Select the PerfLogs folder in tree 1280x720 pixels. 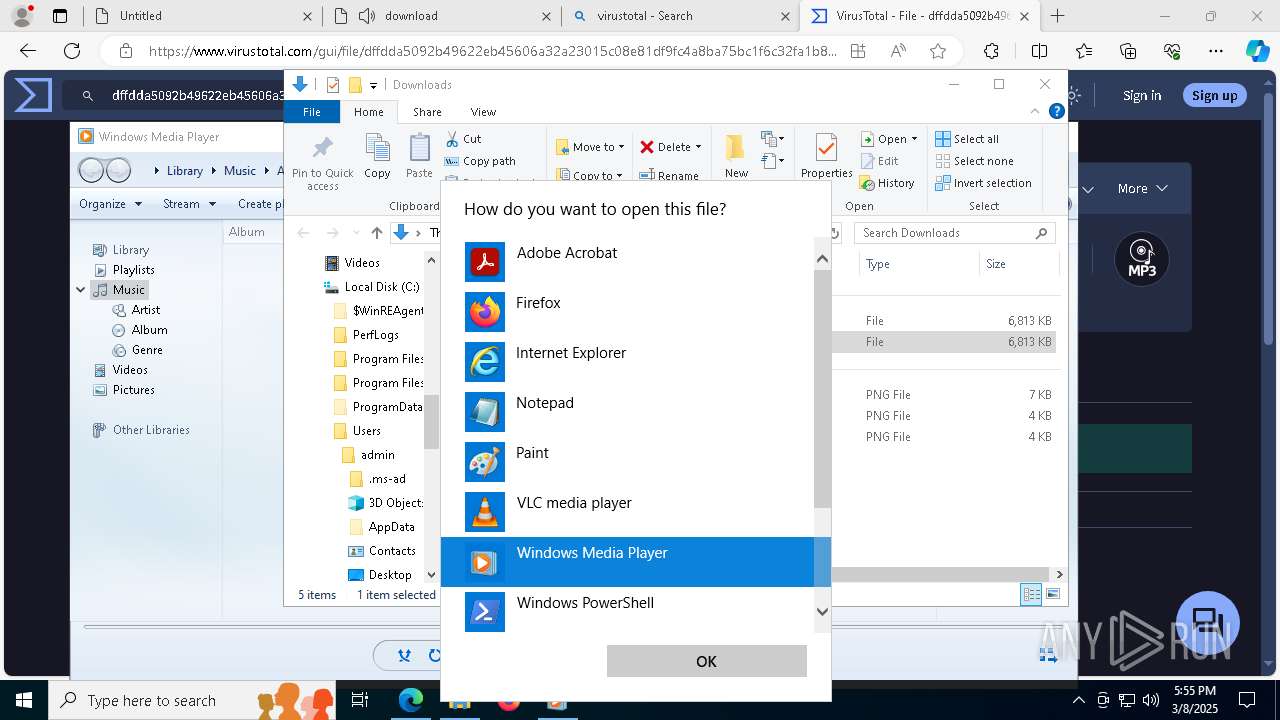point(367,335)
